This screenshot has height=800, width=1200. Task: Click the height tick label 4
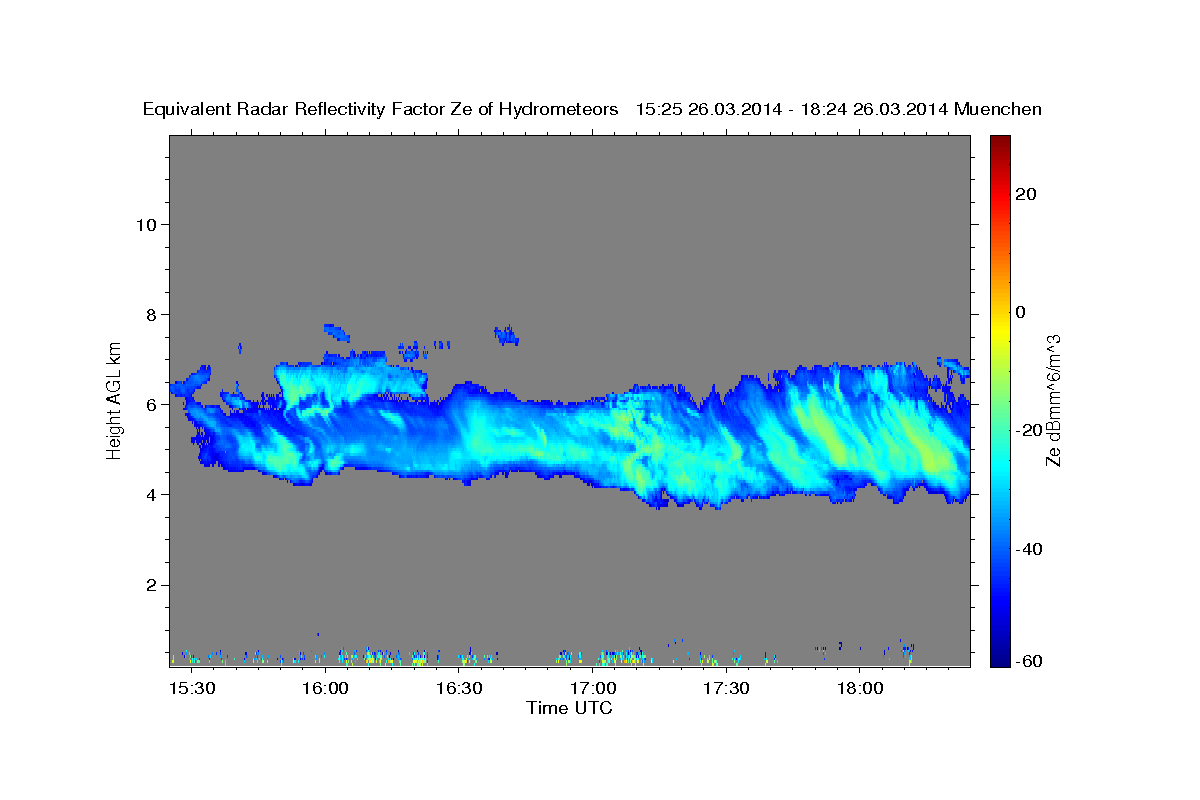(153, 495)
